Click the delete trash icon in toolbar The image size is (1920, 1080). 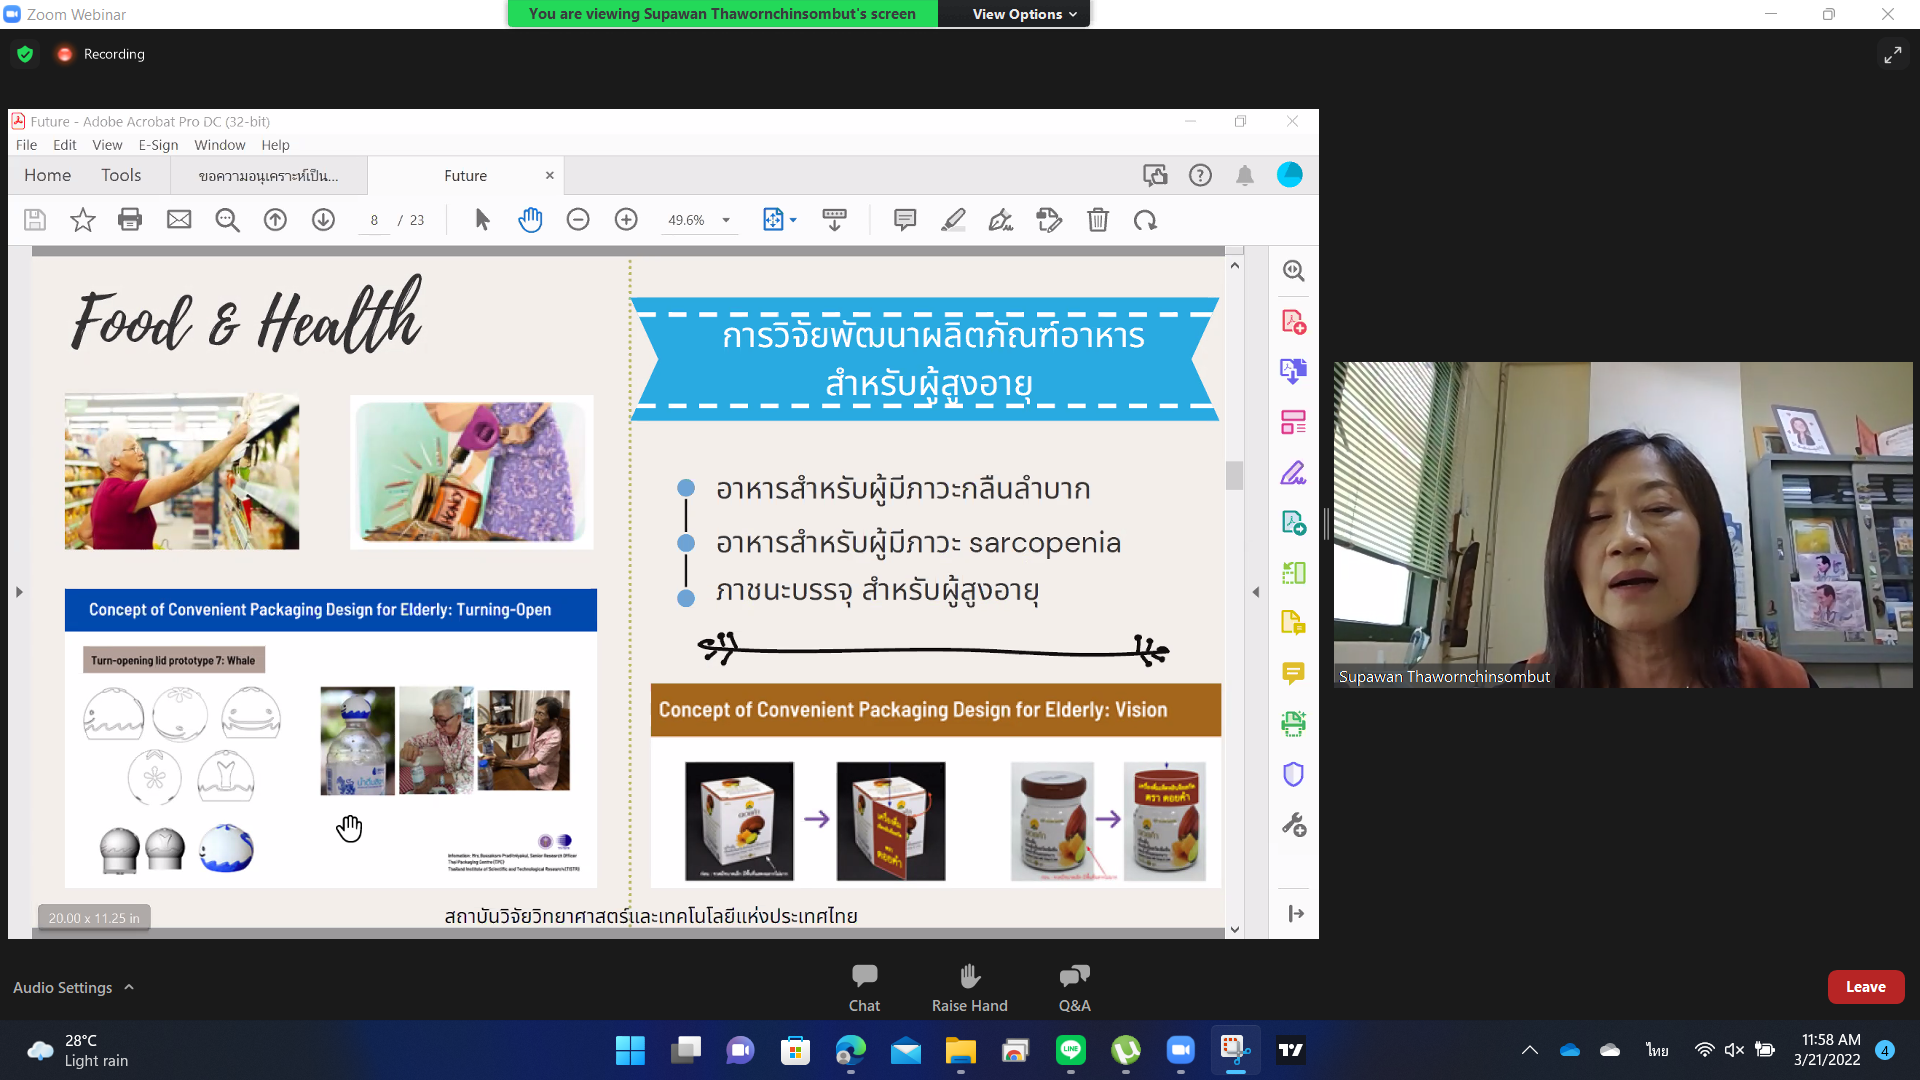(1098, 220)
